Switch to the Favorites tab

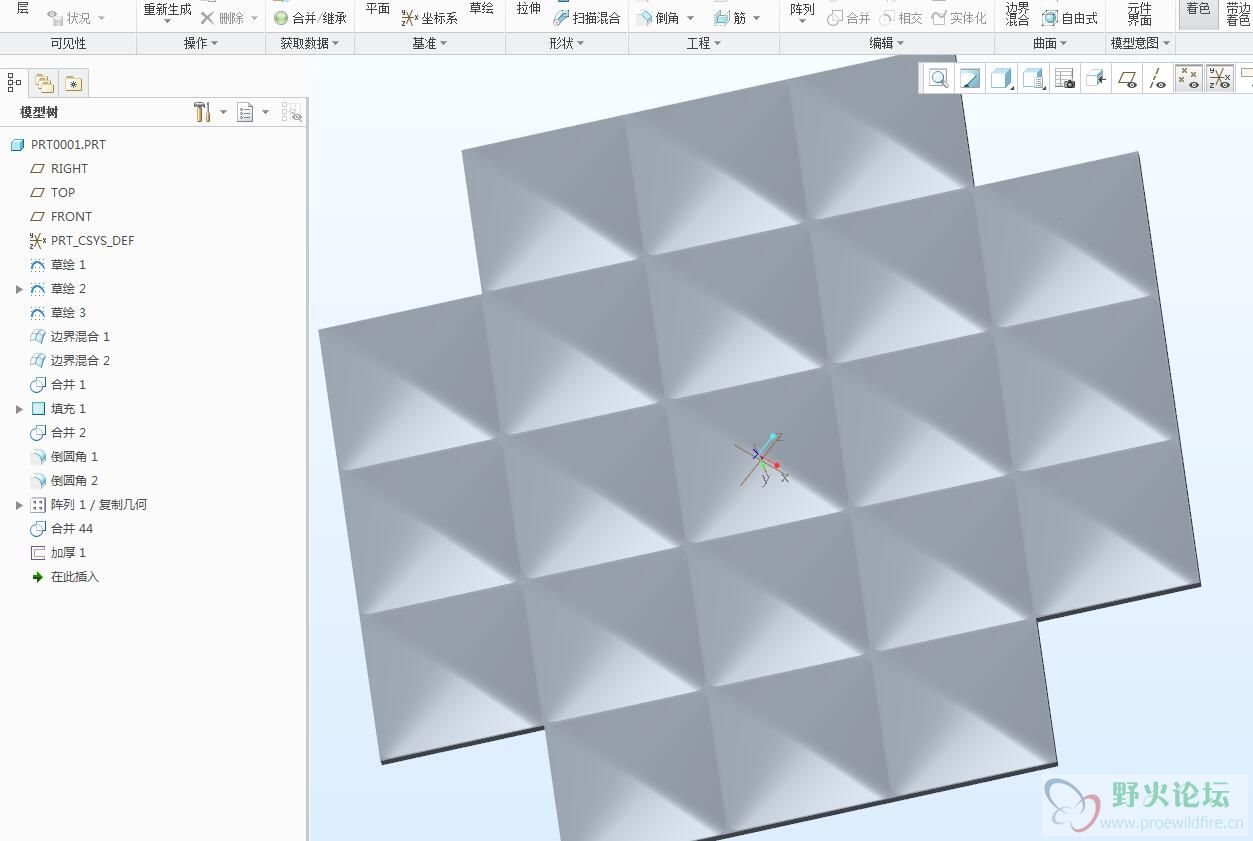(x=74, y=84)
